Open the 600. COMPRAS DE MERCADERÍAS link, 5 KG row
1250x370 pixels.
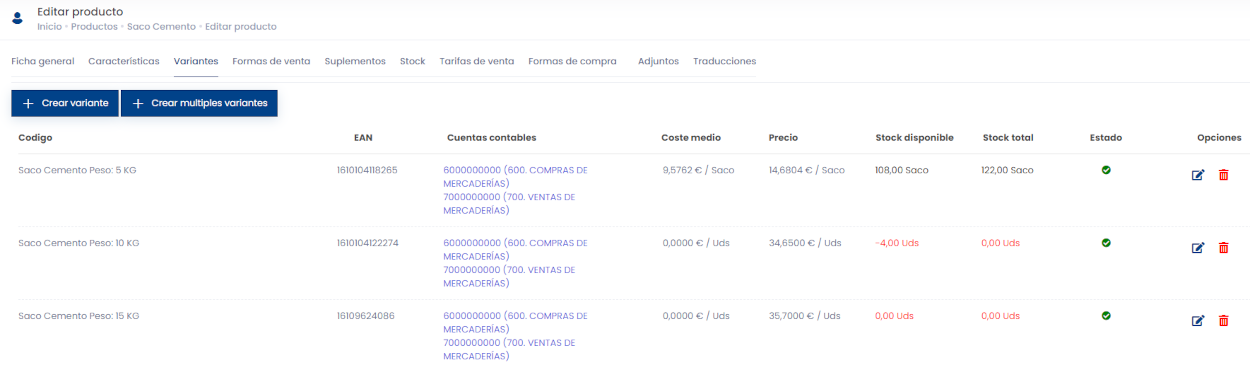pyautogui.click(x=515, y=177)
